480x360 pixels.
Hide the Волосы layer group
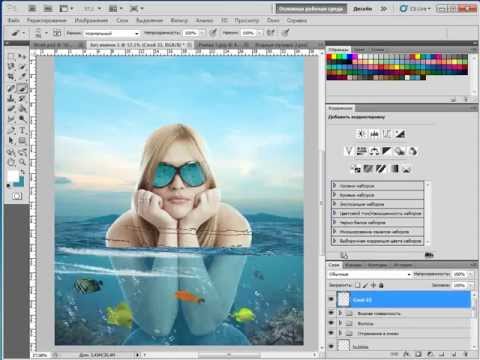331,323
